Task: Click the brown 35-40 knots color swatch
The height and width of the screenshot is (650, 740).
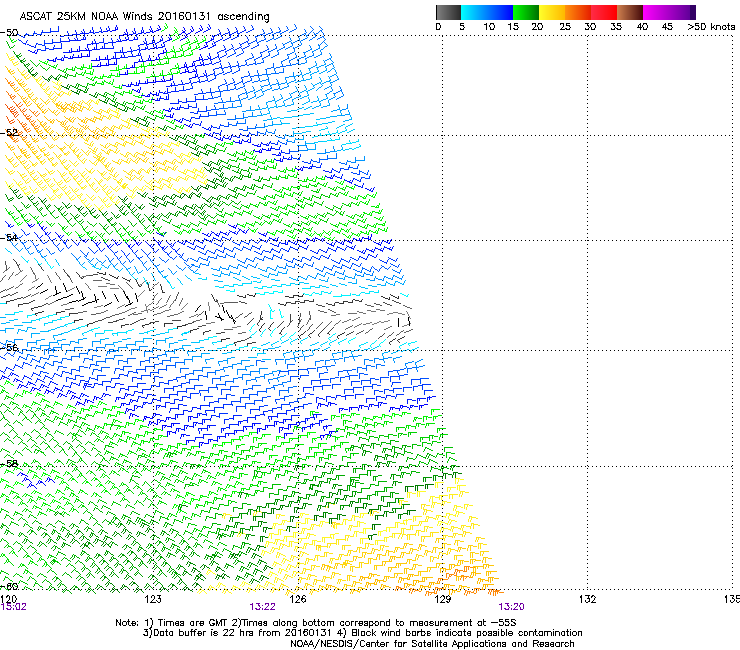Action: pos(630,12)
